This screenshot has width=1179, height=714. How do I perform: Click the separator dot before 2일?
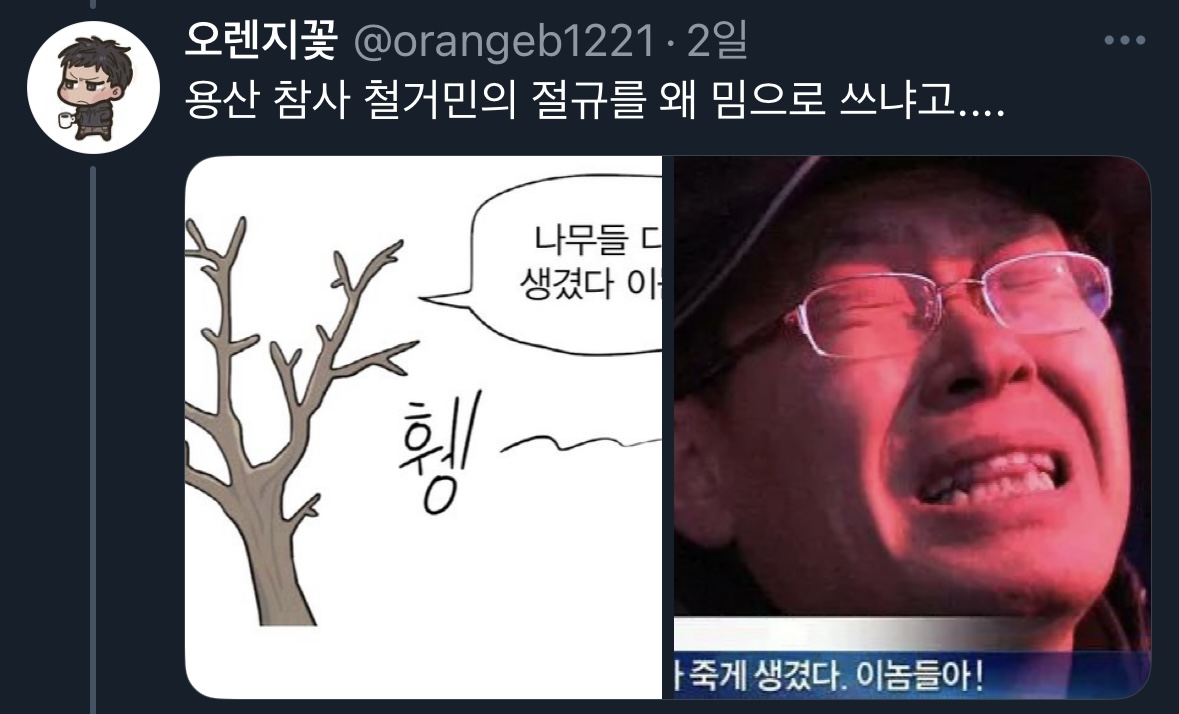pyautogui.click(x=671, y=42)
